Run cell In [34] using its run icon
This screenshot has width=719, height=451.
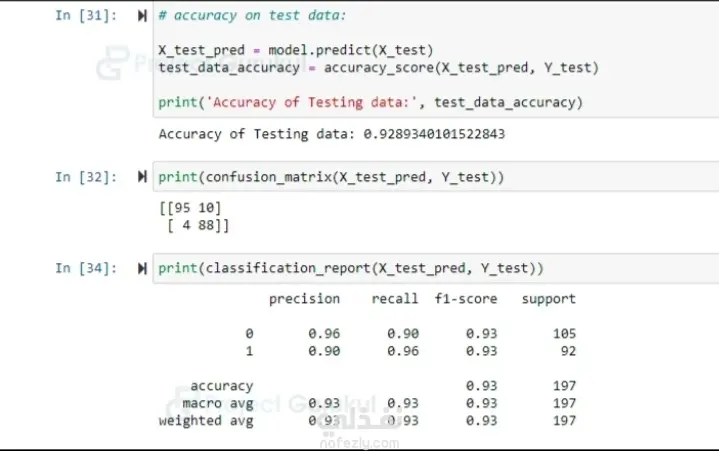coord(142,268)
